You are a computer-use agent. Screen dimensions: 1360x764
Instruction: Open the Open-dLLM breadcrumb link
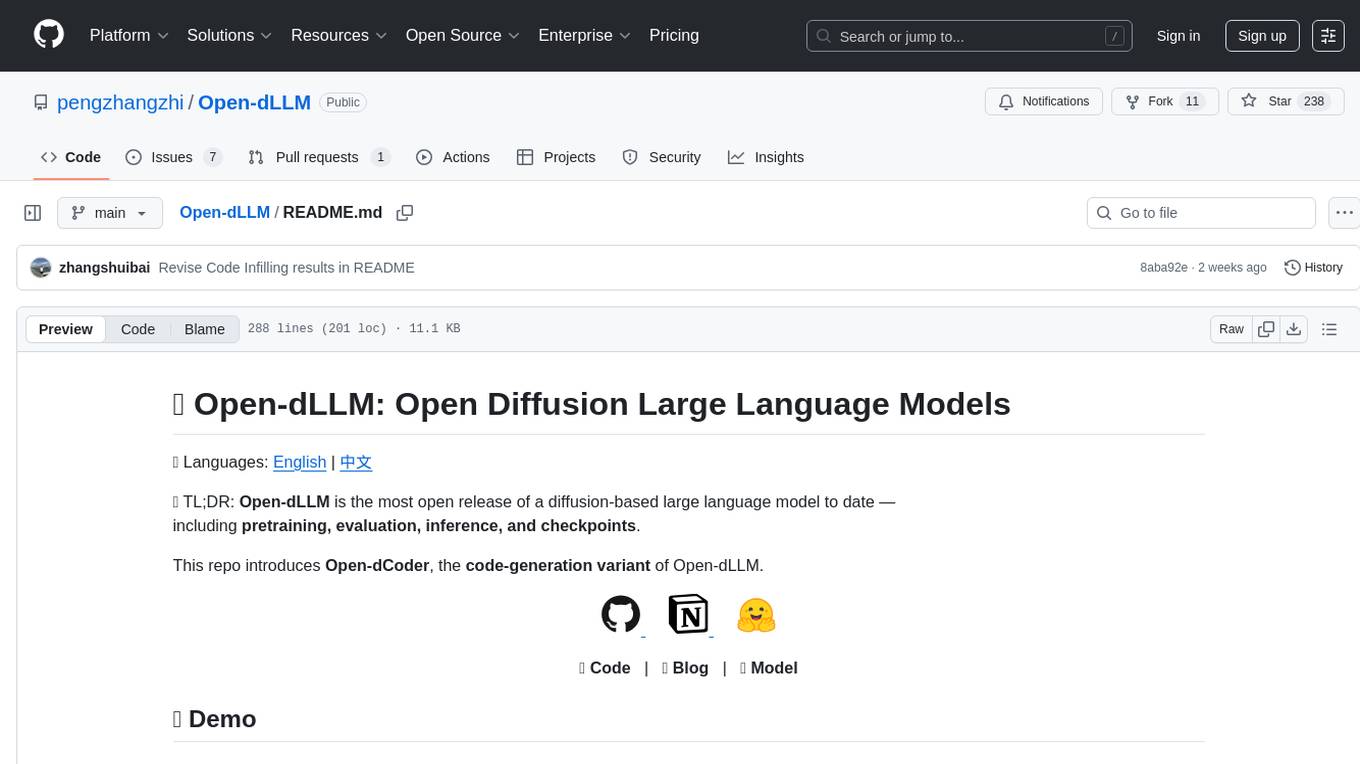coord(225,212)
